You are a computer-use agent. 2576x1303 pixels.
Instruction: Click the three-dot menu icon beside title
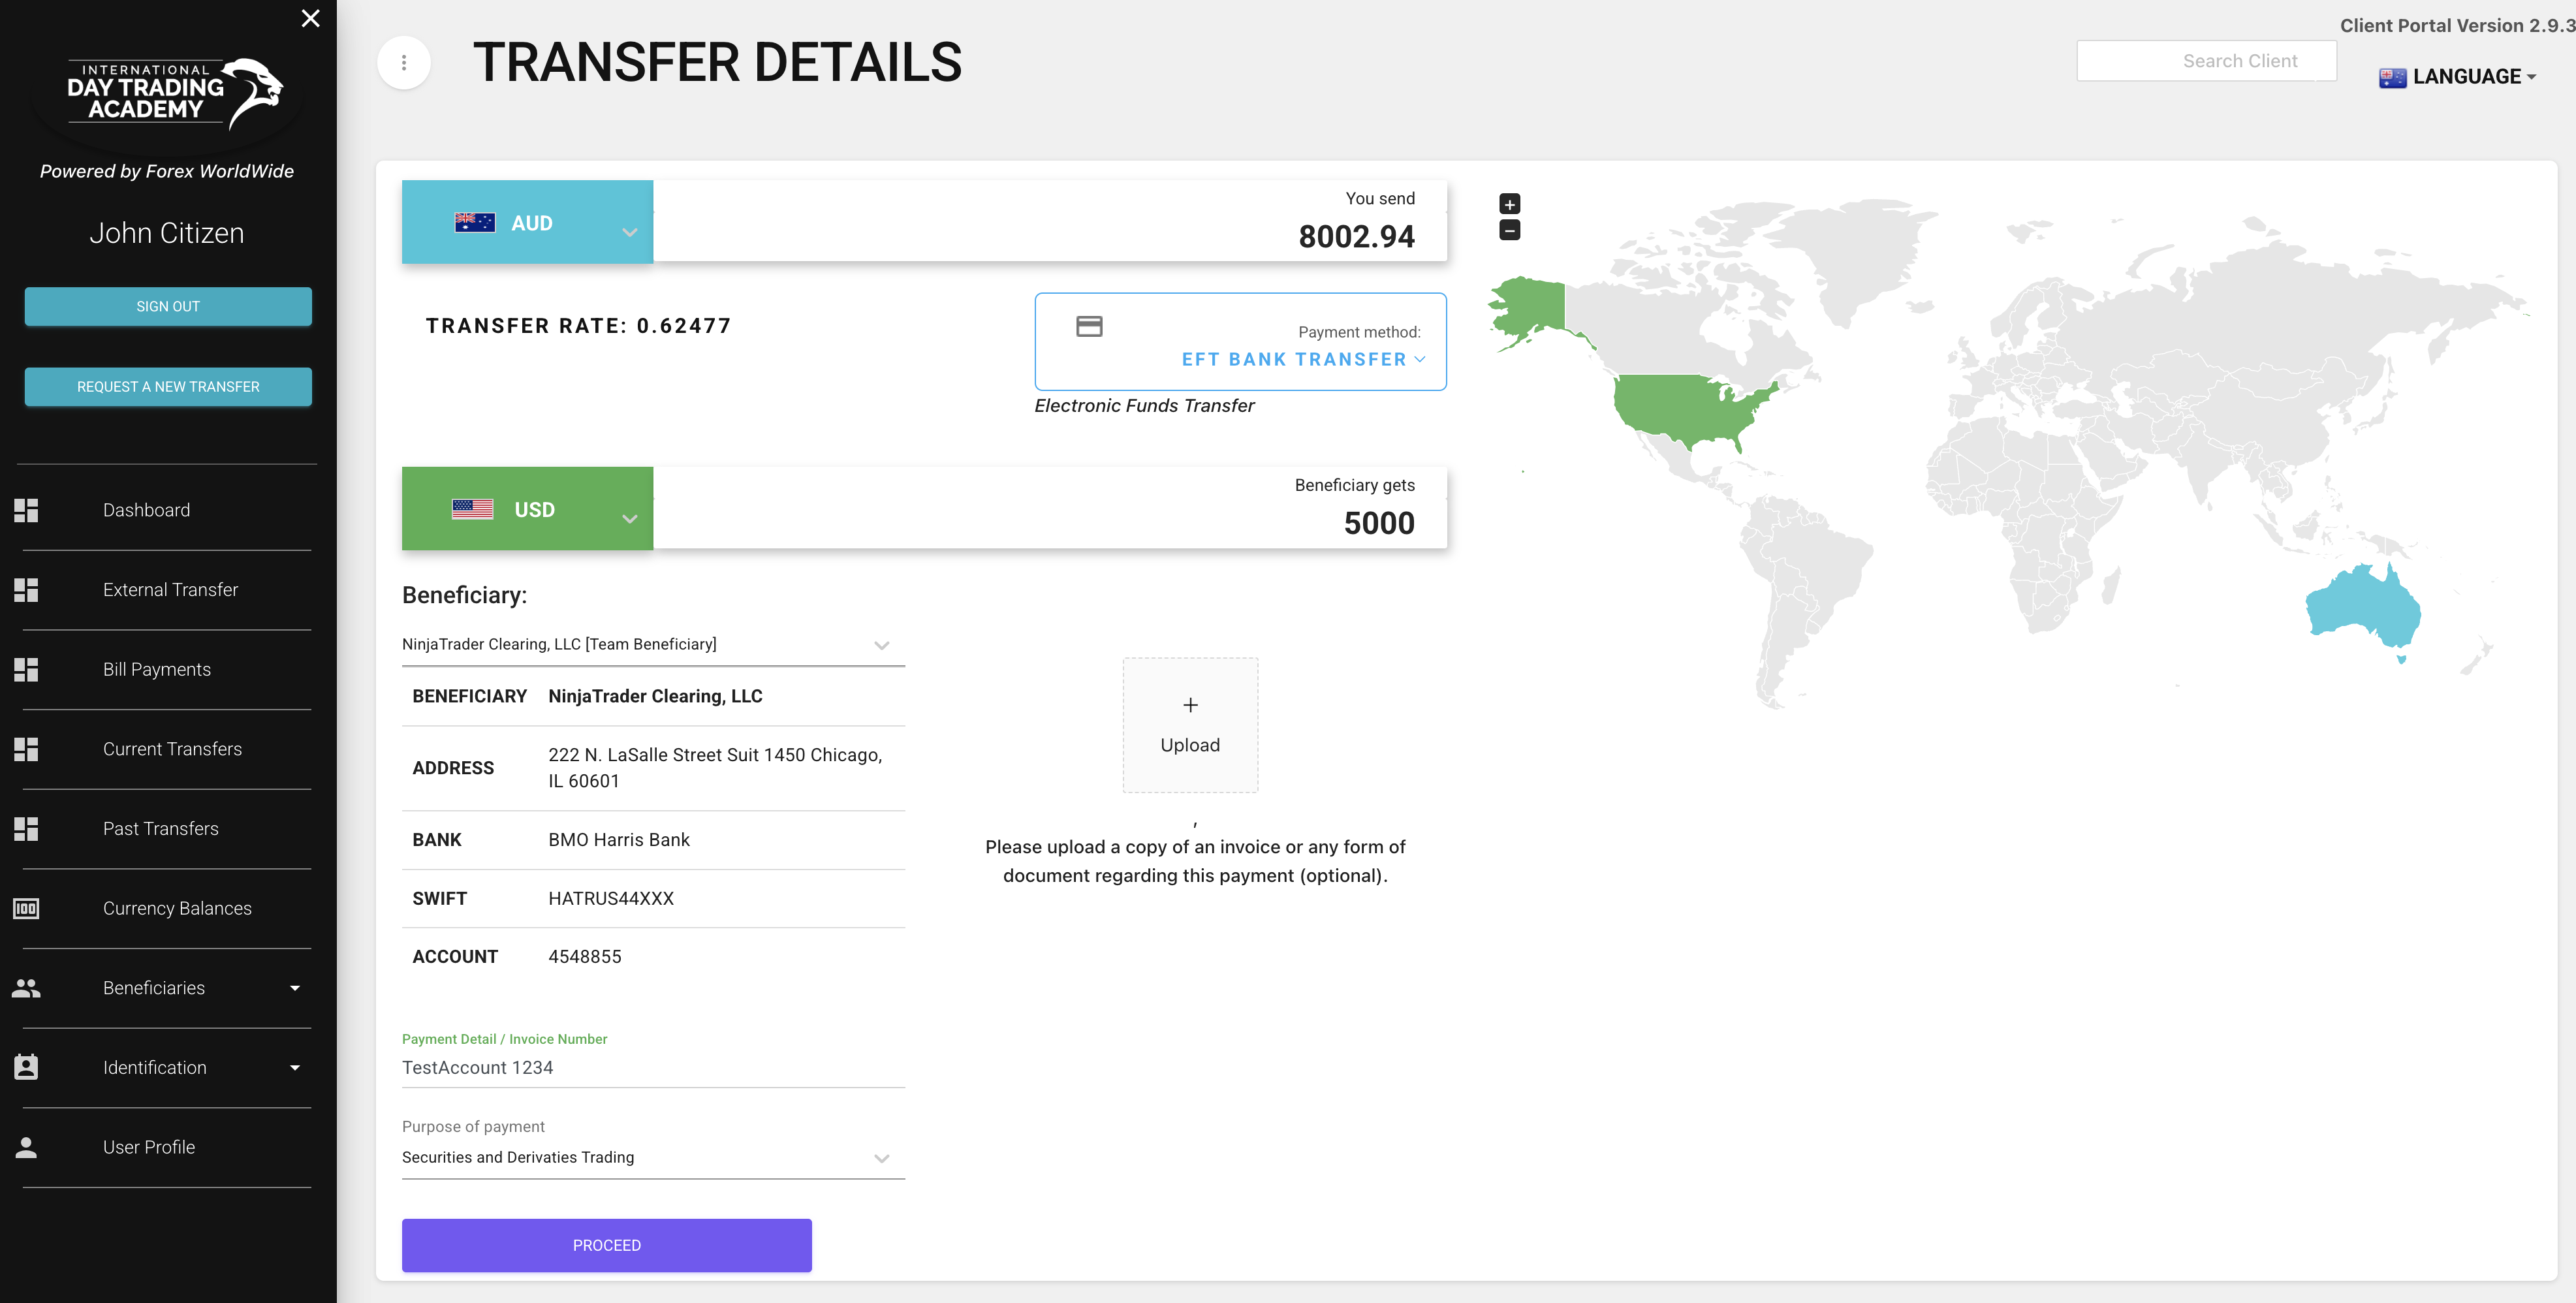click(403, 63)
